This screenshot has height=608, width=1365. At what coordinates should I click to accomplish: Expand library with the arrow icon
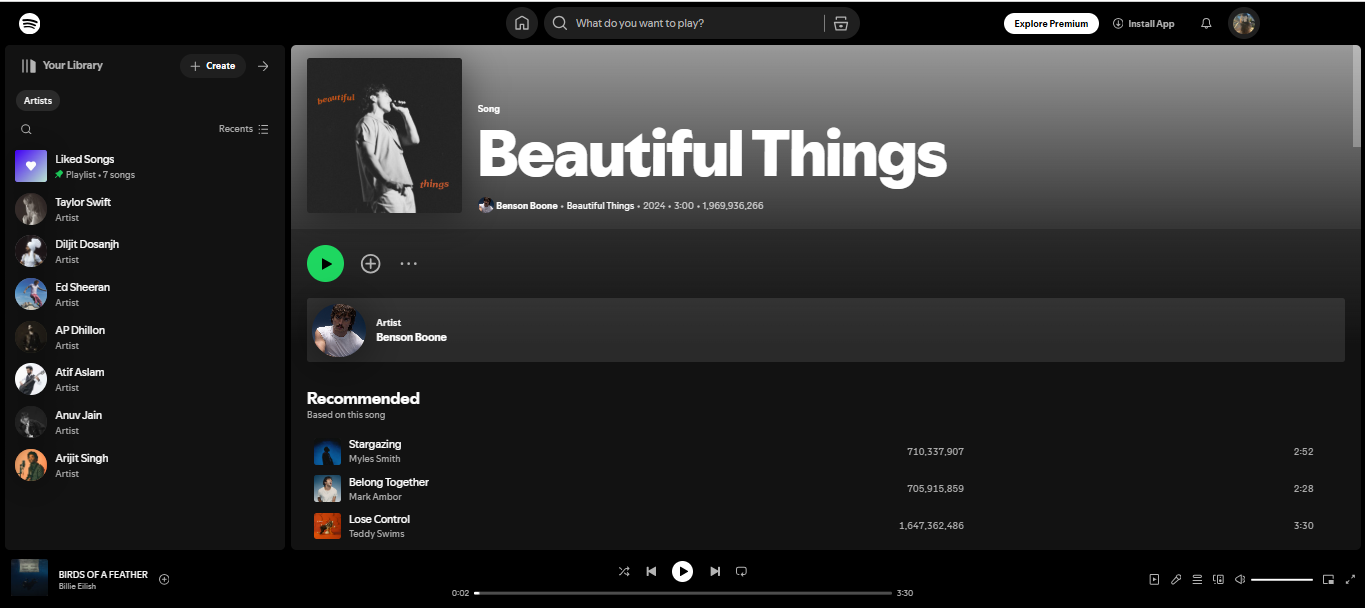pyautogui.click(x=263, y=66)
